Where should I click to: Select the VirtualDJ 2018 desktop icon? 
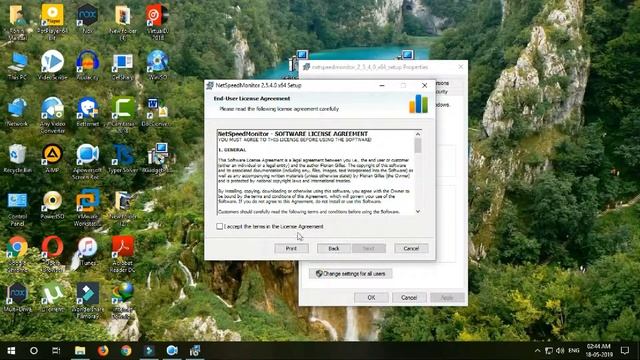click(158, 21)
